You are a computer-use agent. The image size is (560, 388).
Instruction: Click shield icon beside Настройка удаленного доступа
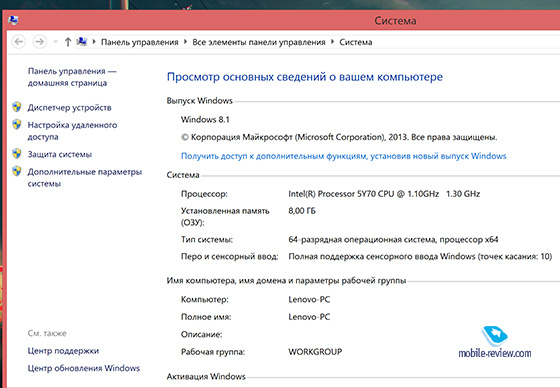coord(16,124)
